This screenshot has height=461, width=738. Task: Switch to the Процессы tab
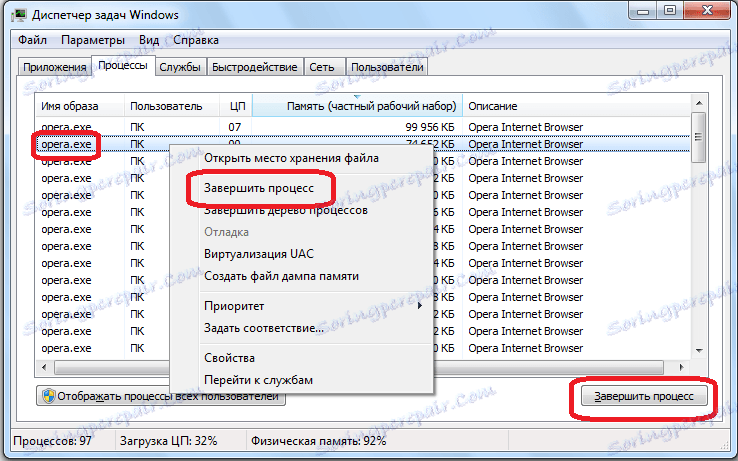coord(123,65)
